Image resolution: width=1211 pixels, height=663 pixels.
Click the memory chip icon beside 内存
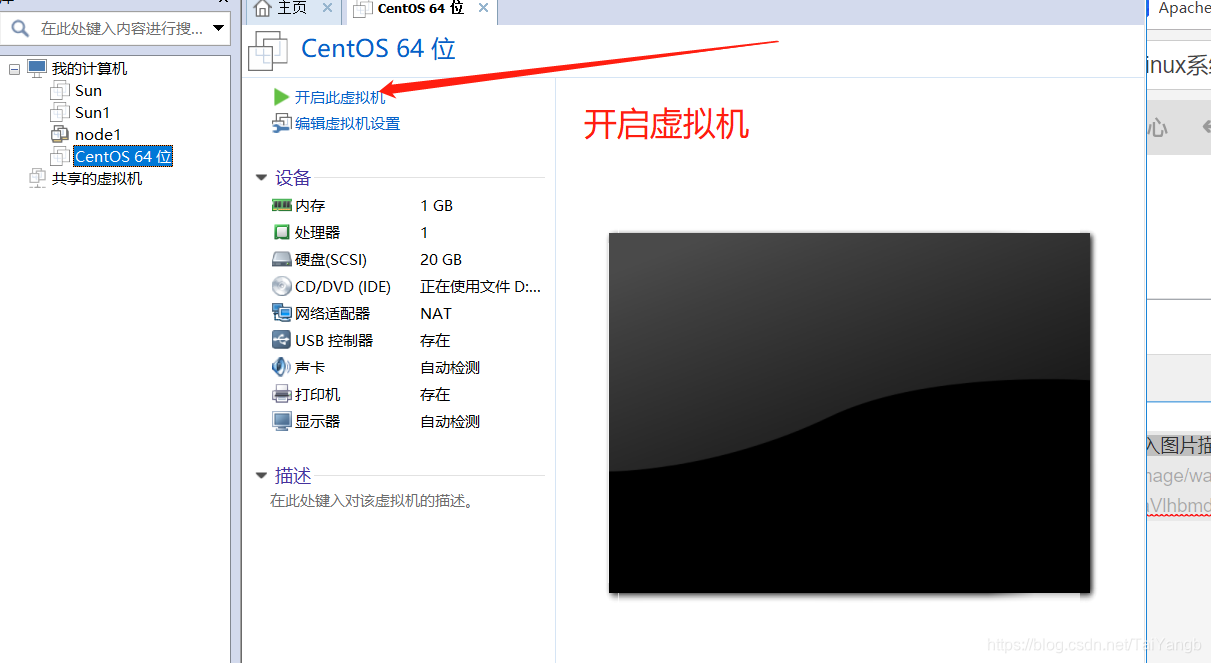coord(281,205)
